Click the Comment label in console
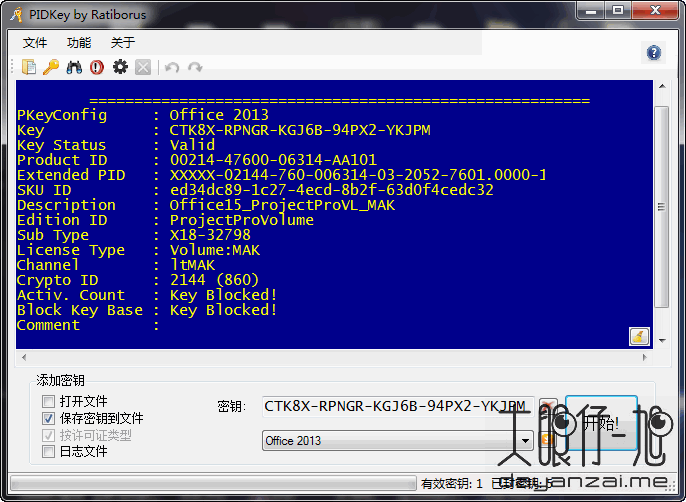Screen dimensions: 686x502 (48, 325)
